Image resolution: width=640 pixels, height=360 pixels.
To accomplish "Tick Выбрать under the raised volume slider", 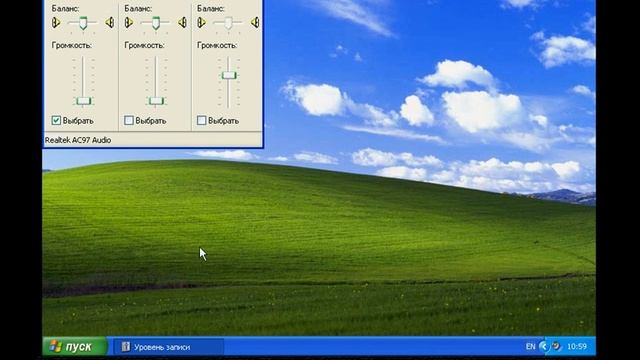I will point(202,120).
